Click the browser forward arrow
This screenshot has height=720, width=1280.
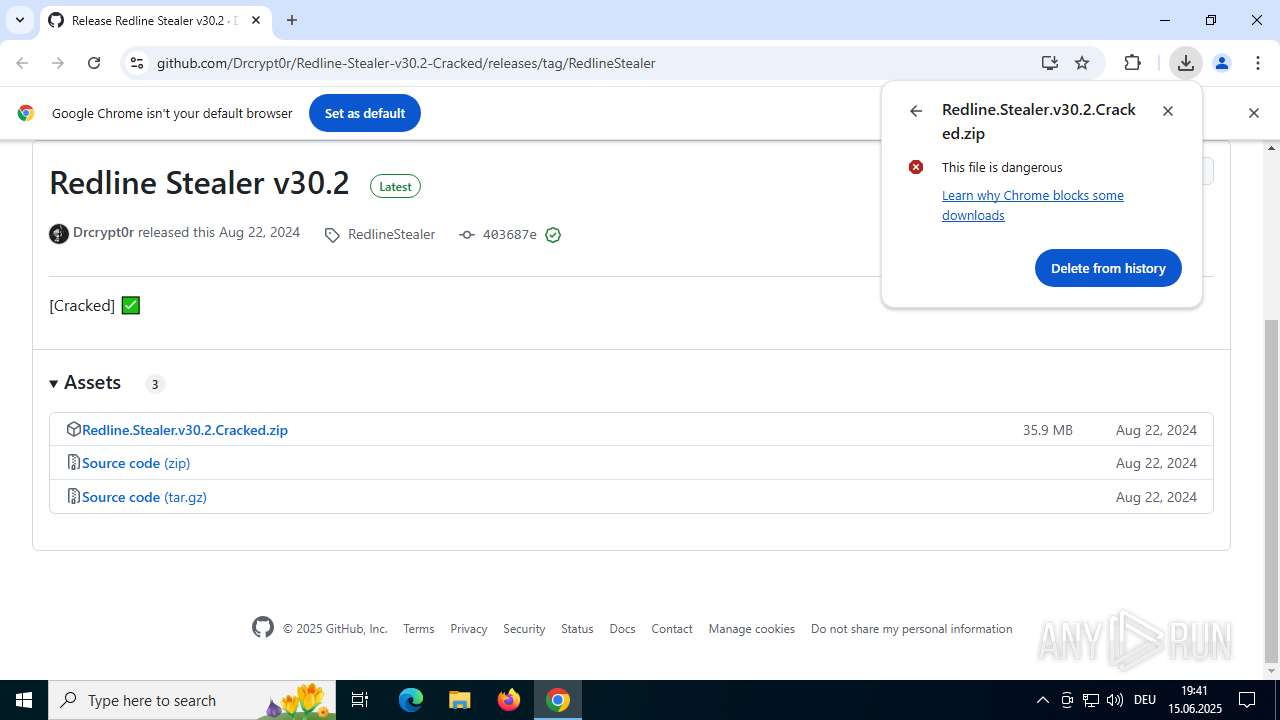[x=57, y=63]
